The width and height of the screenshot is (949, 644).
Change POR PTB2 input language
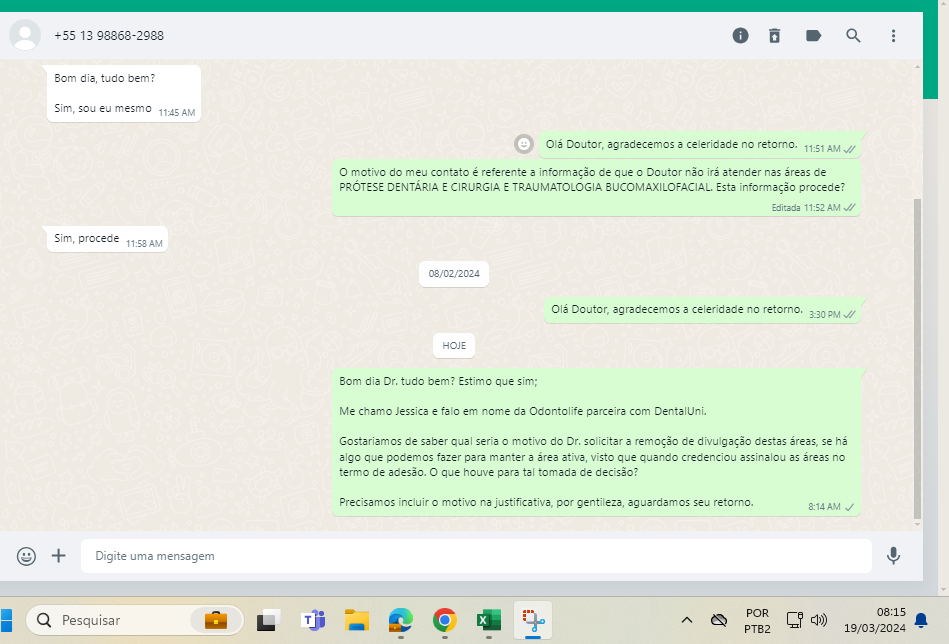(x=757, y=620)
